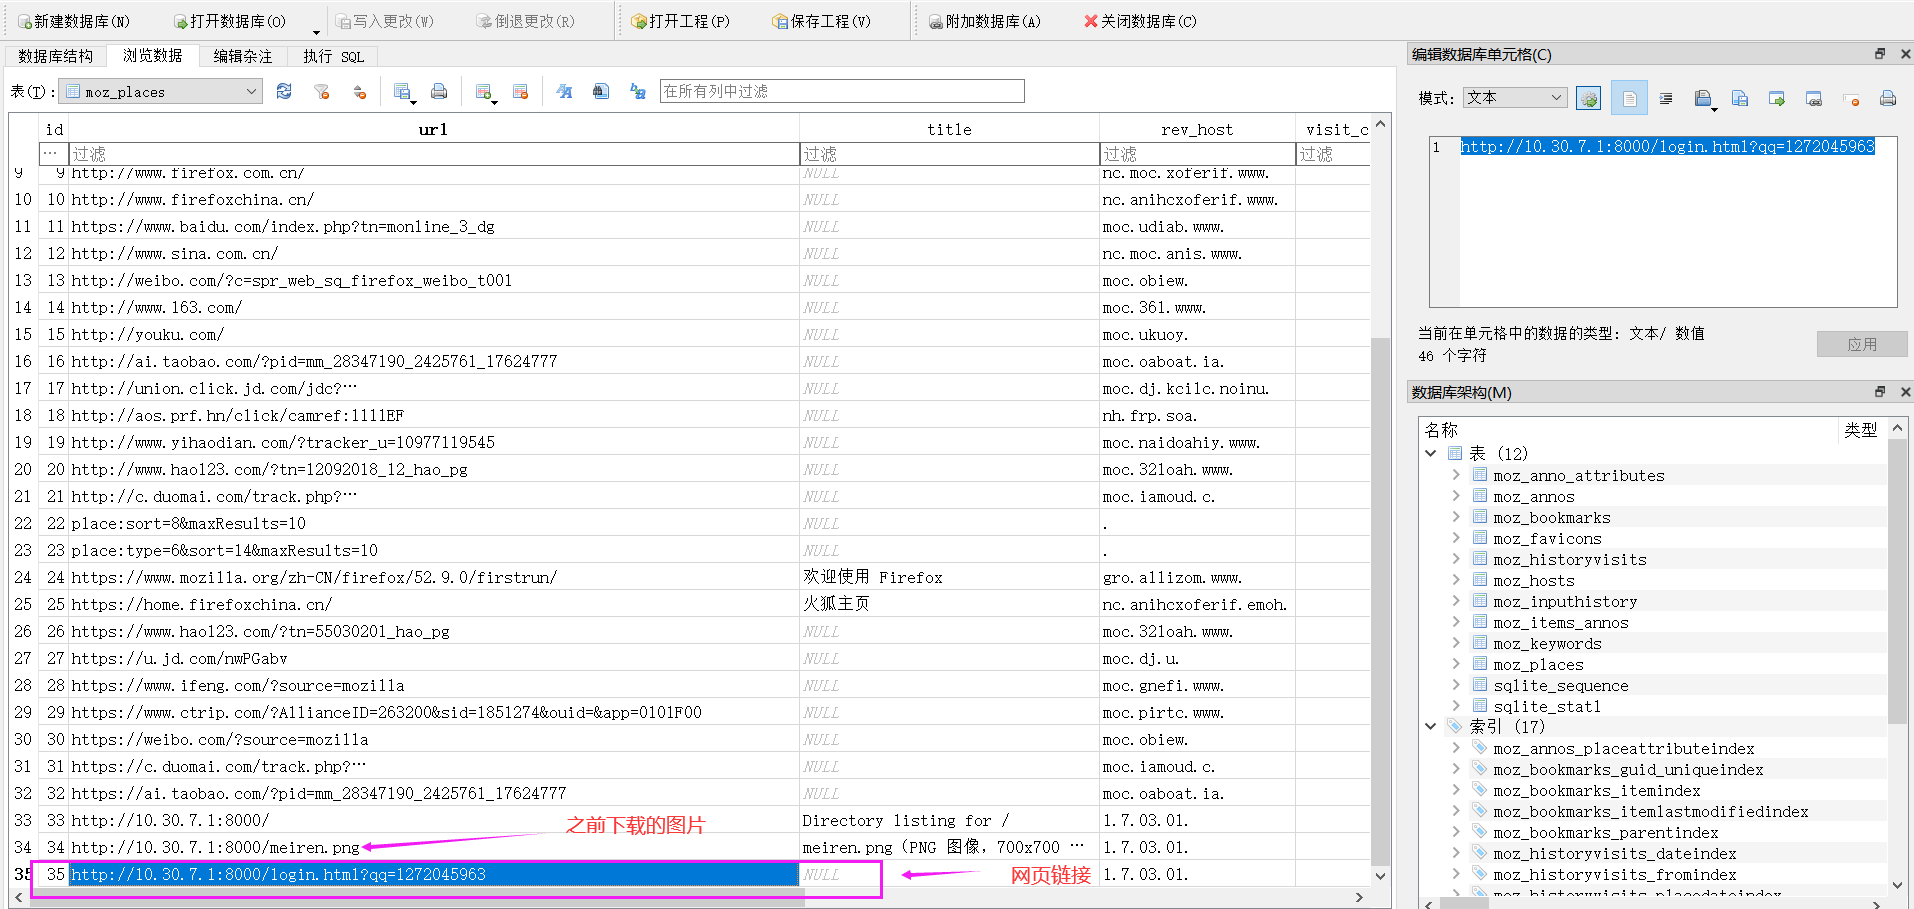Print the browsed table data
1914x909 pixels.
click(x=439, y=92)
